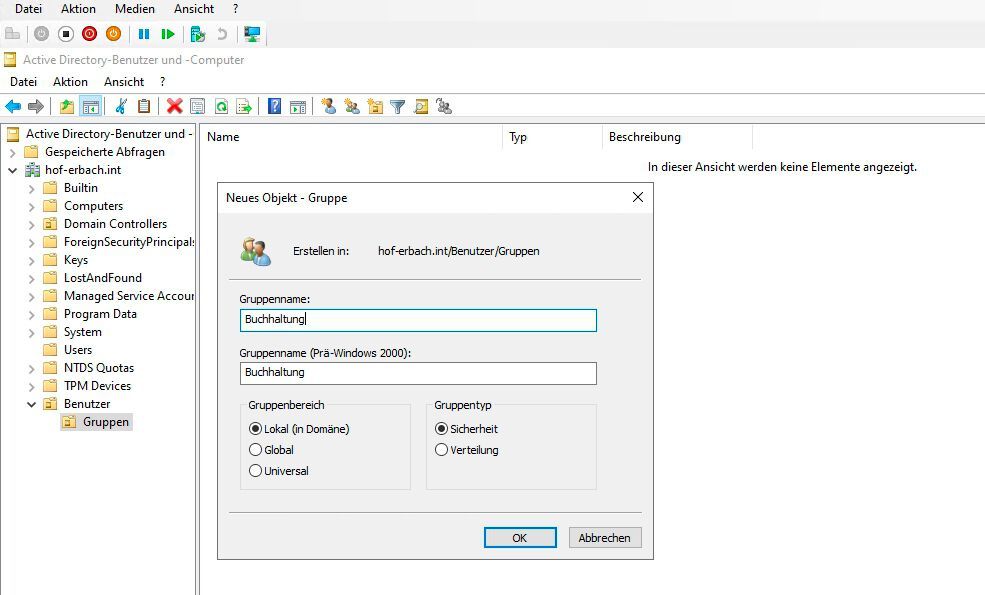The height and width of the screenshot is (595, 985).
Task: Click the Checkpoint icon in the VM toolbar
Action: click(x=196, y=33)
